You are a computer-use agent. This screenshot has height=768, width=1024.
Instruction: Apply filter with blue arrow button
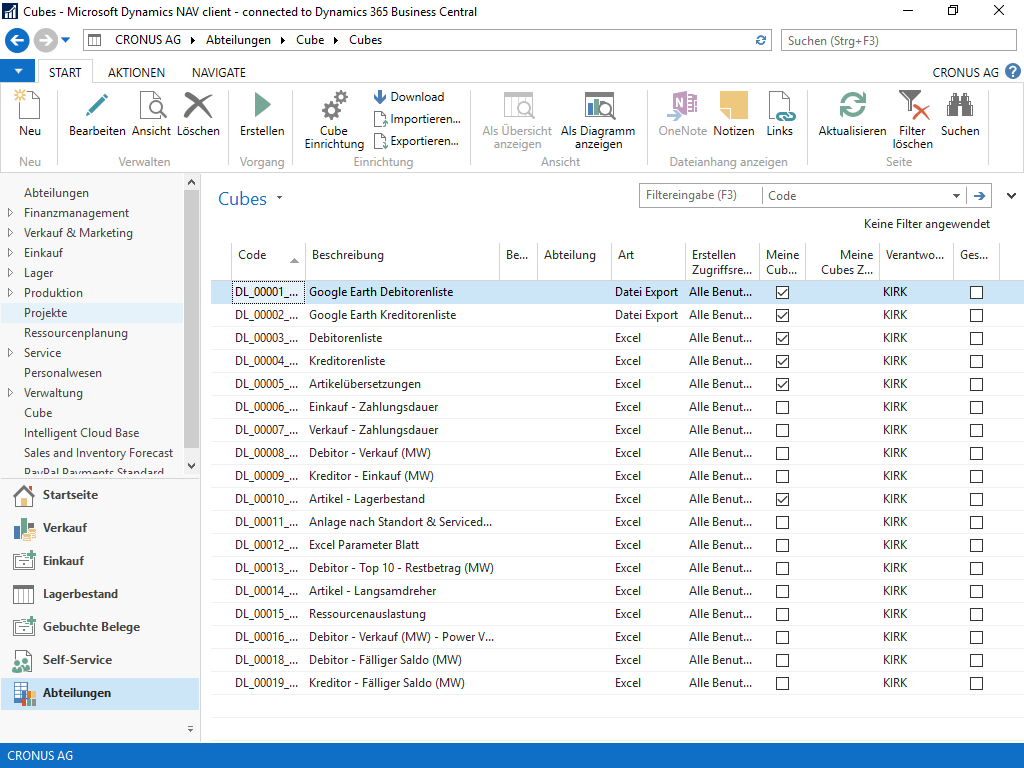point(979,196)
